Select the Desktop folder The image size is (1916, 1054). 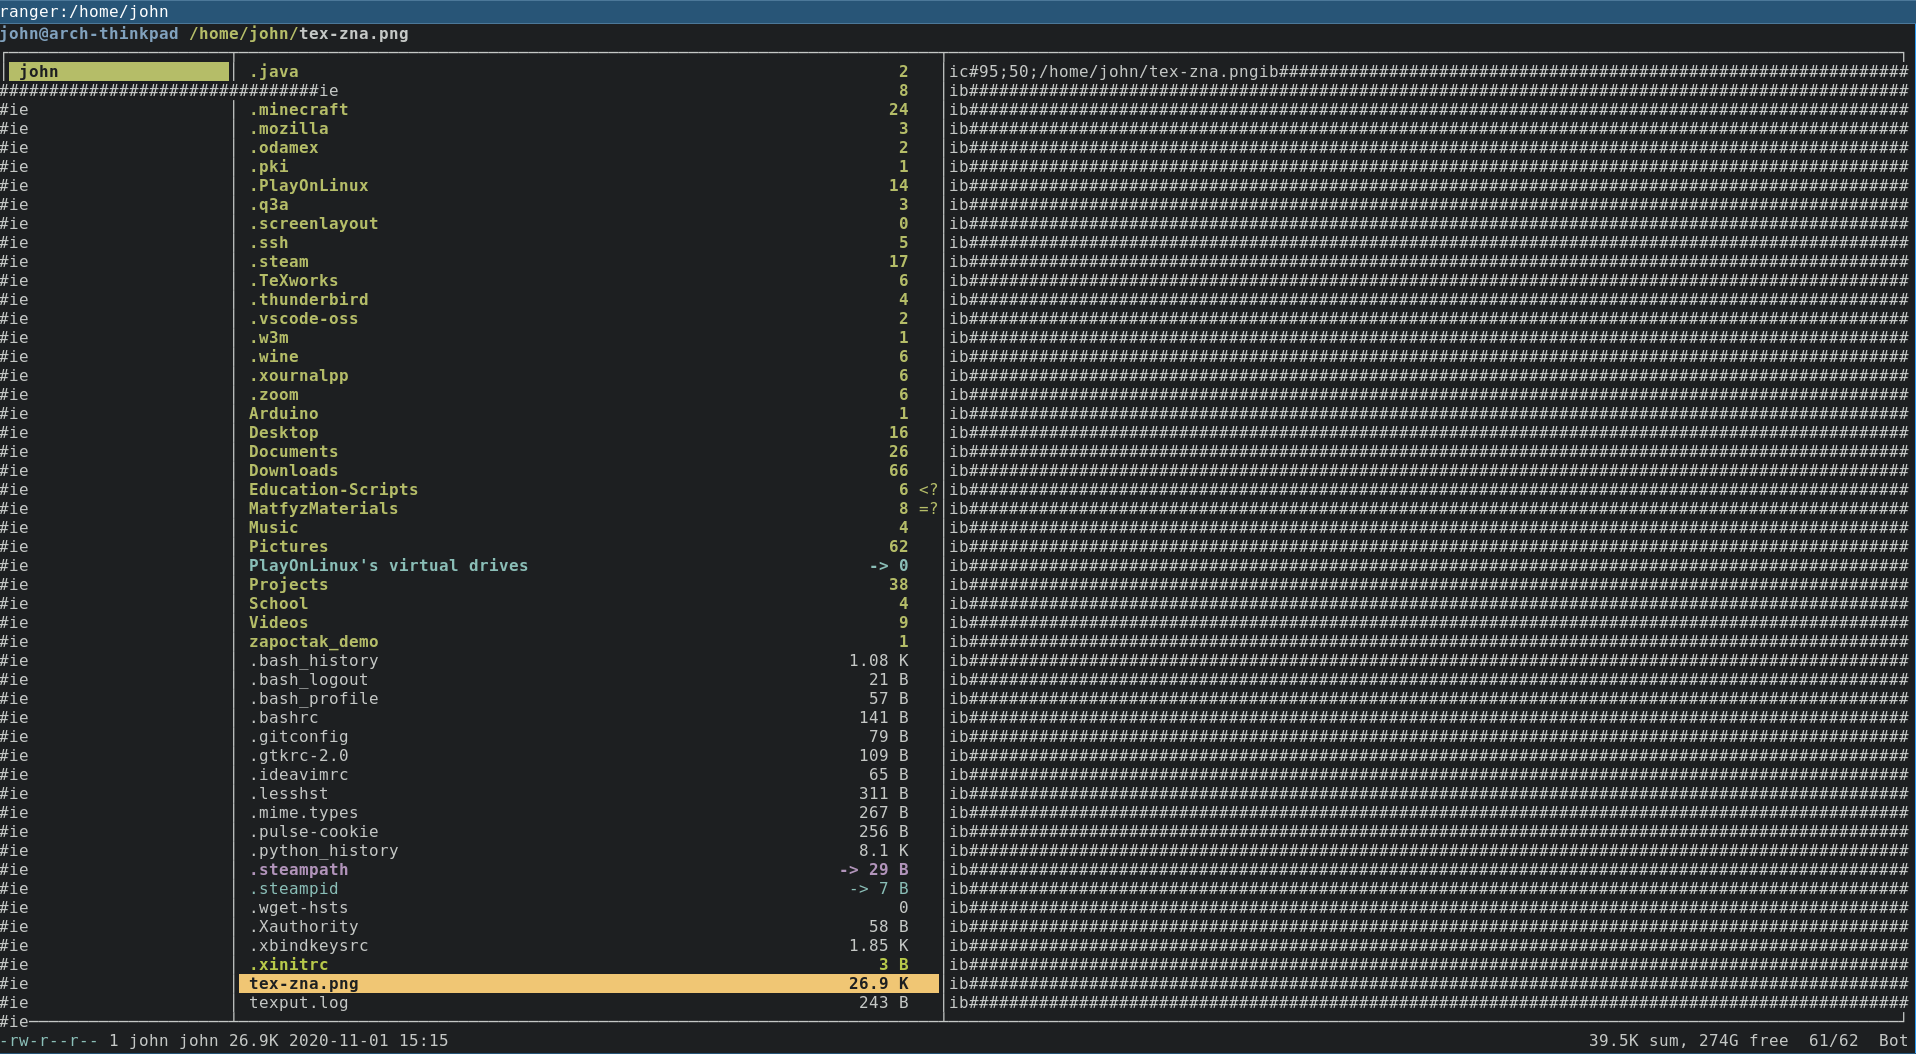588,432
